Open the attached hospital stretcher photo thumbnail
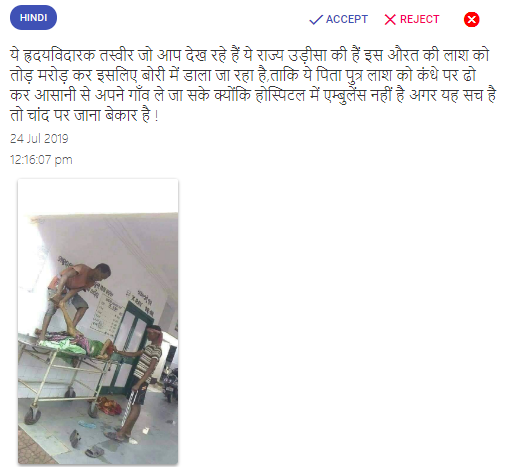506x467 pixels. (98, 321)
